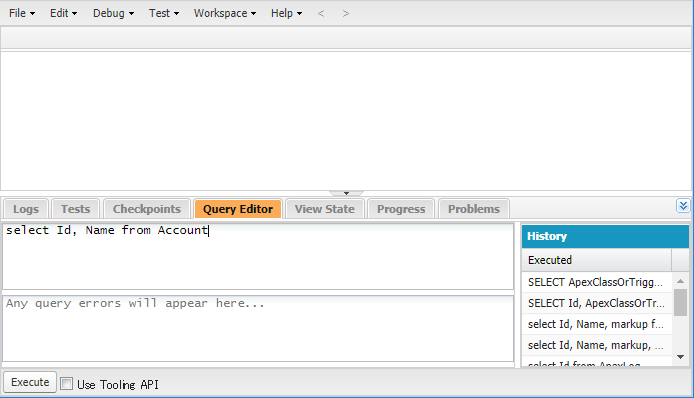The width and height of the screenshot is (694, 398).
Task: Select history query 'select Id, Name, markup f...'
Action: [x=597, y=324]
